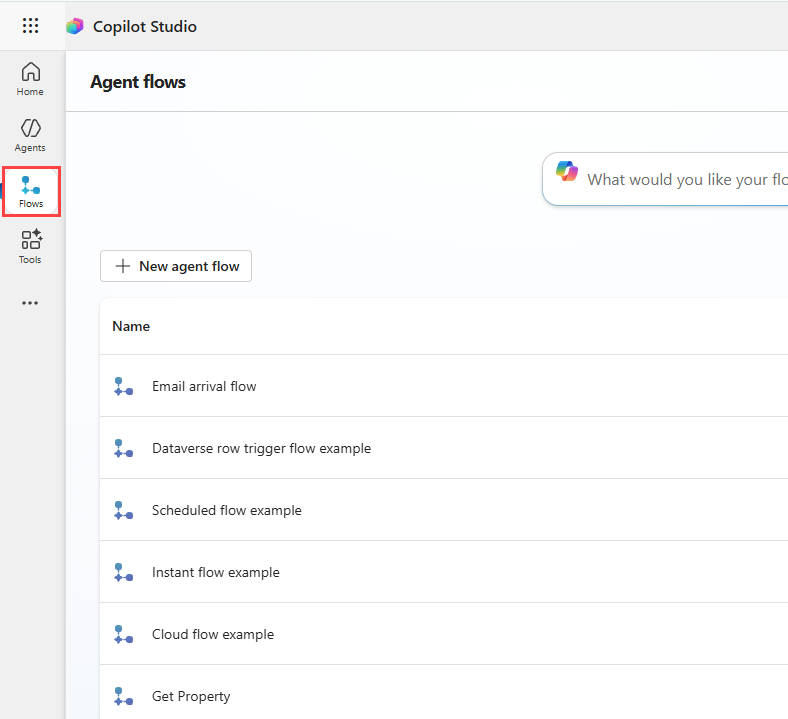
Task: Show more sidebar options ellipsis
Action: tap(30, 303)
